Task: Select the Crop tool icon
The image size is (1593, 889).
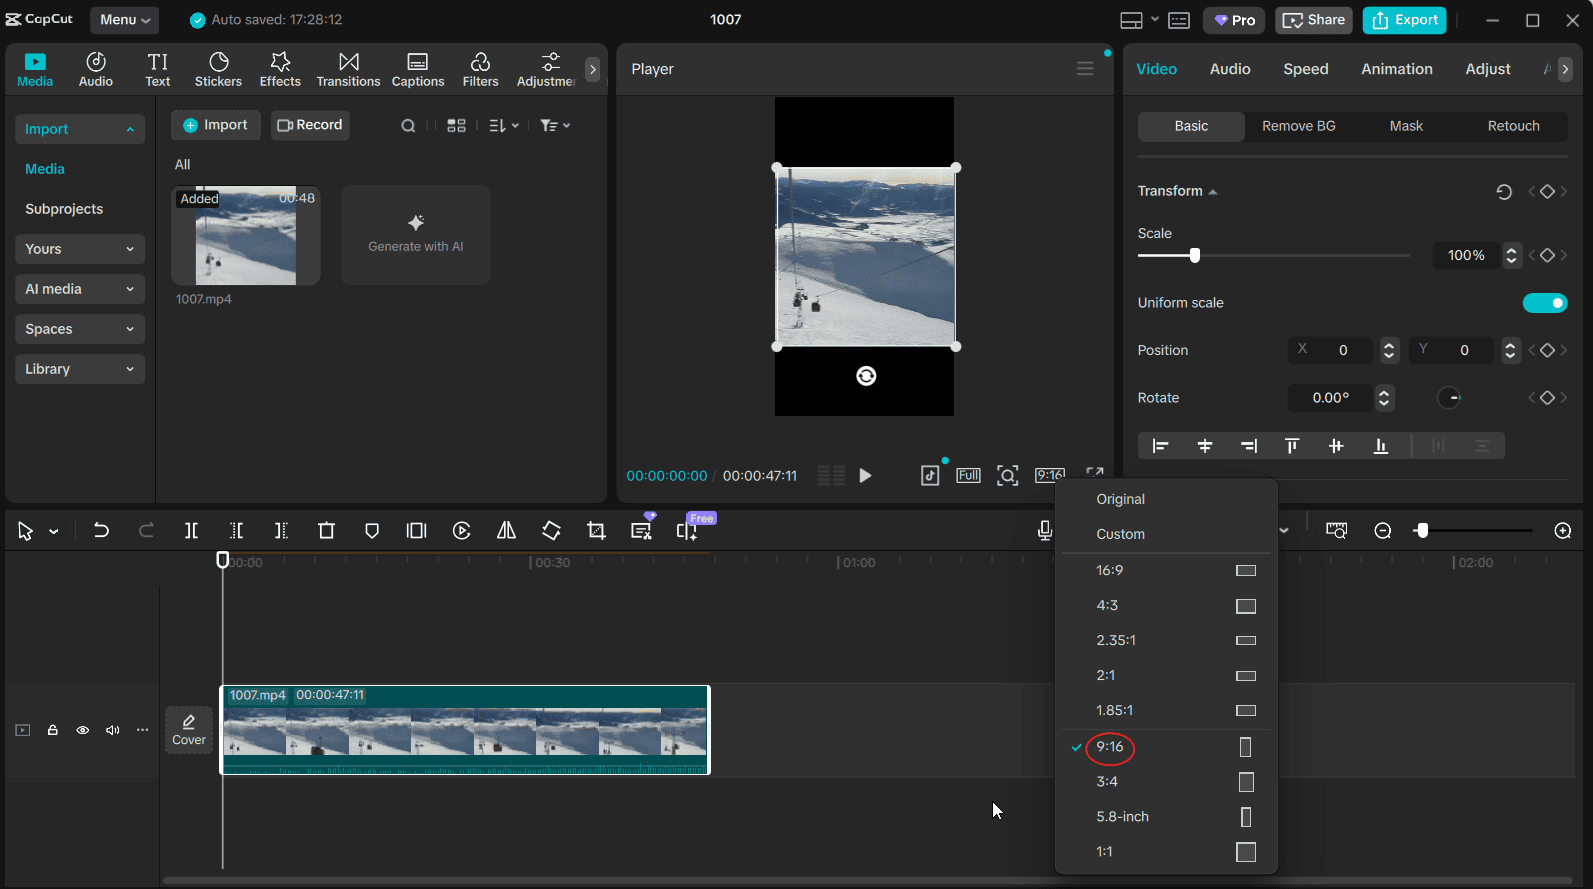Action: 597,531
